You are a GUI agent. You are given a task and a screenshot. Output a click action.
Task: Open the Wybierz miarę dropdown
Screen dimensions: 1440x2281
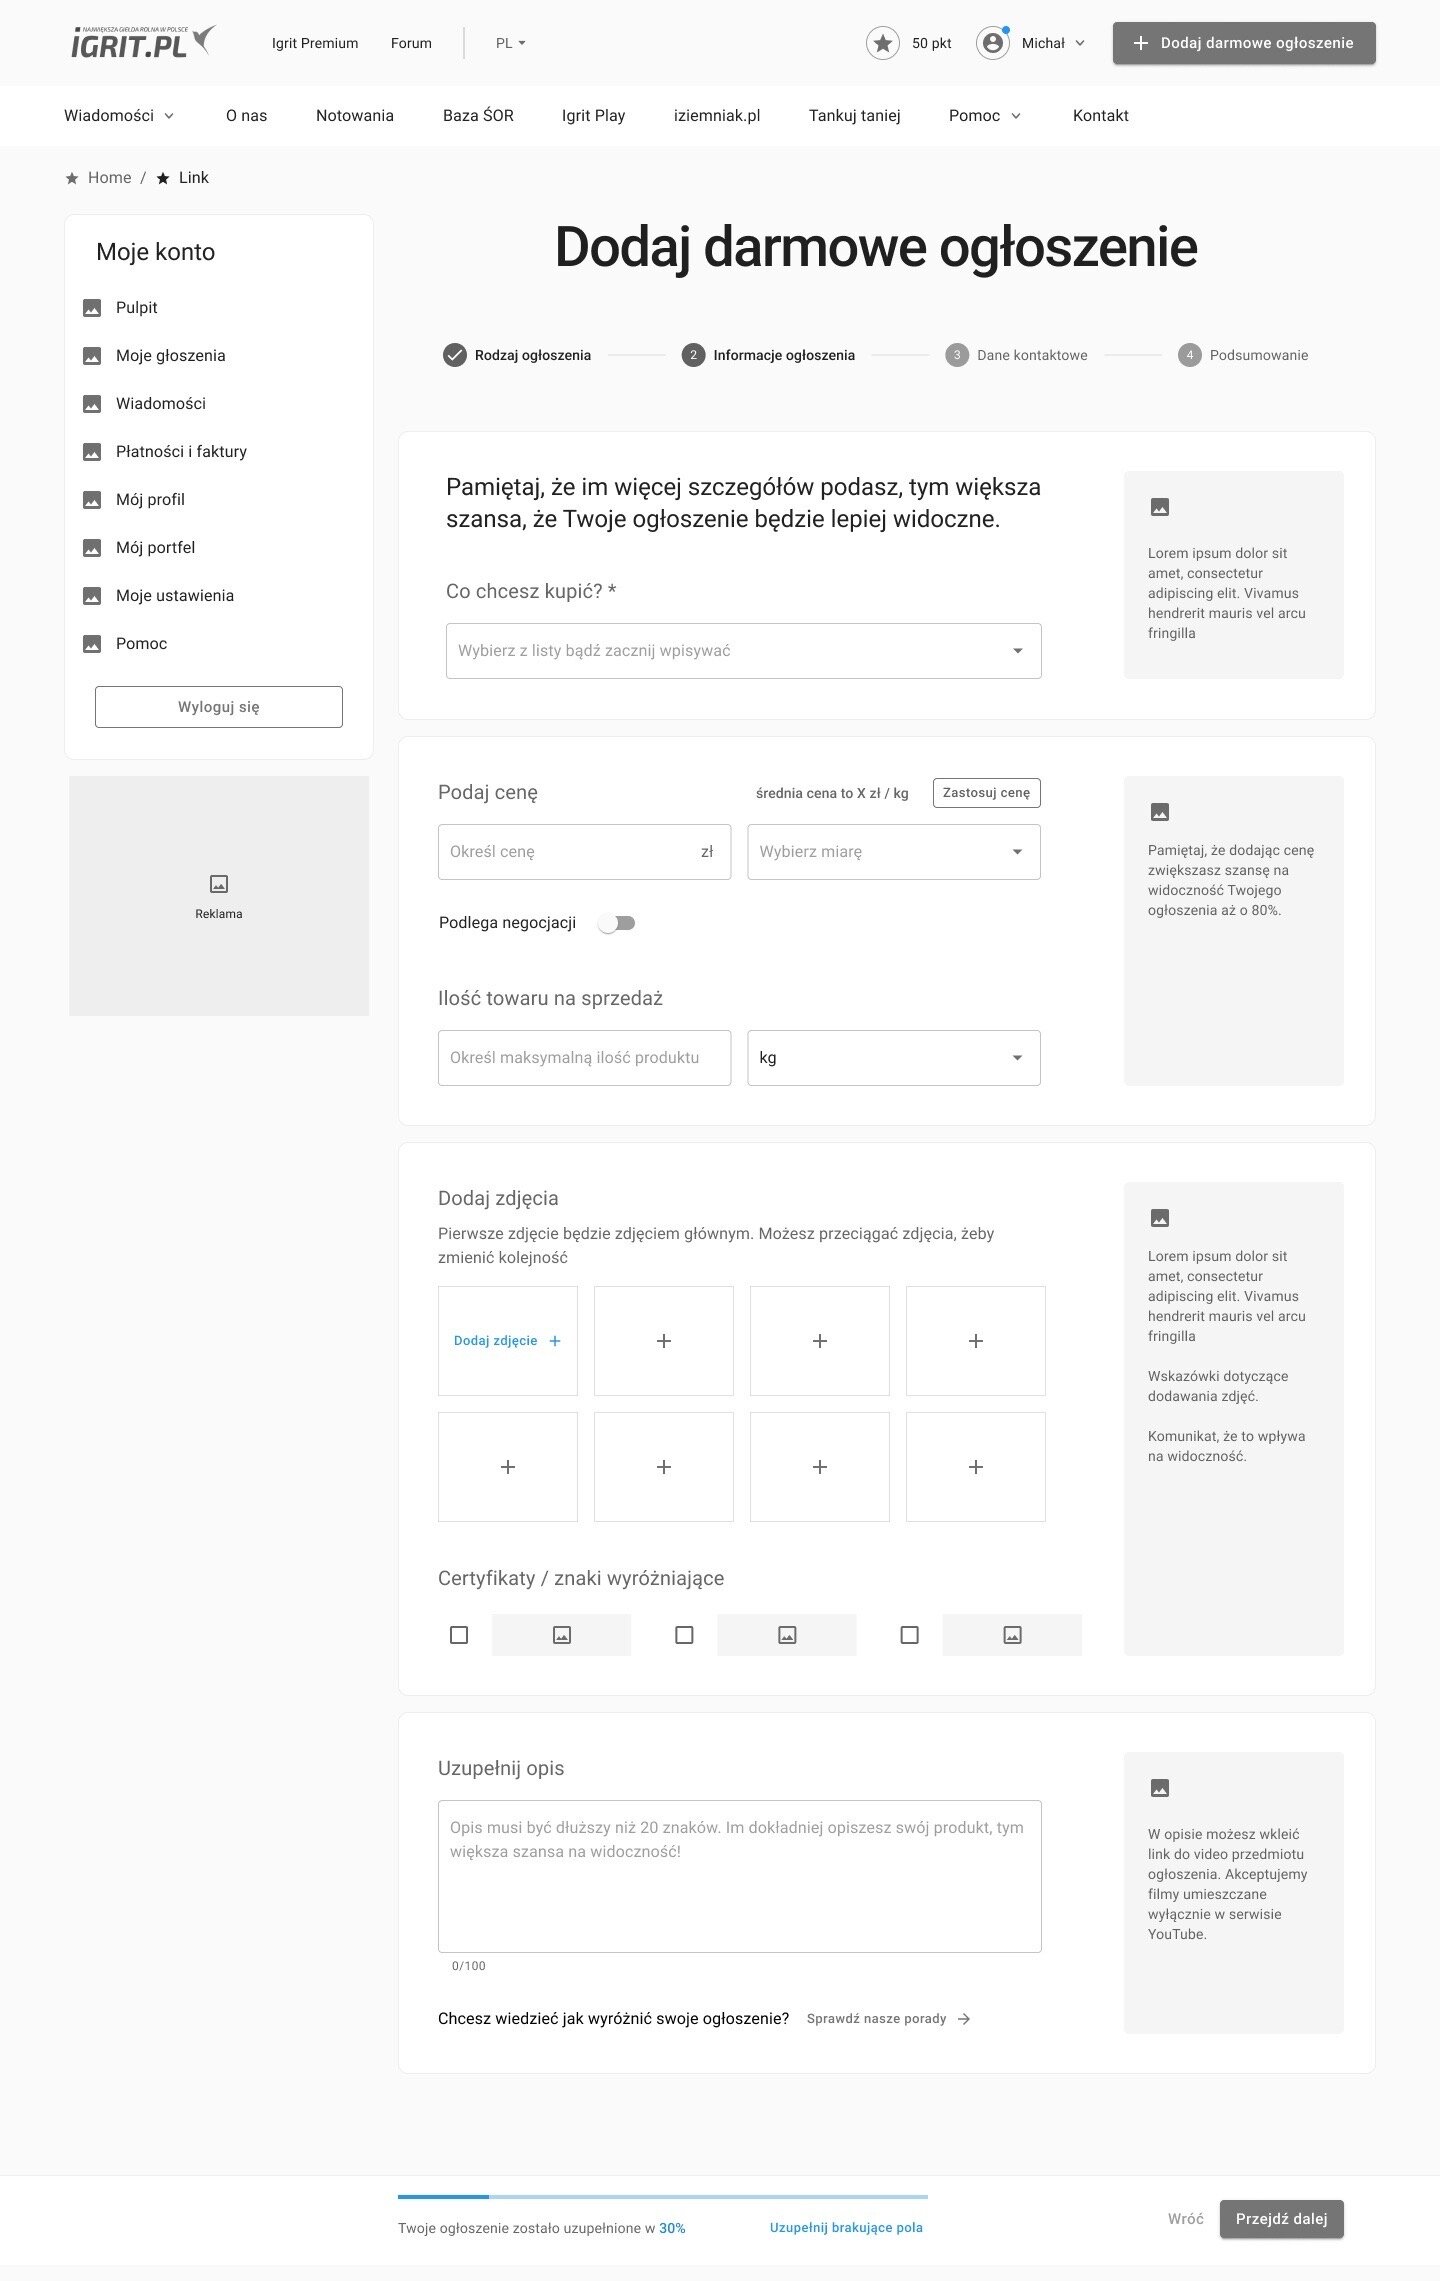(893, 852)
